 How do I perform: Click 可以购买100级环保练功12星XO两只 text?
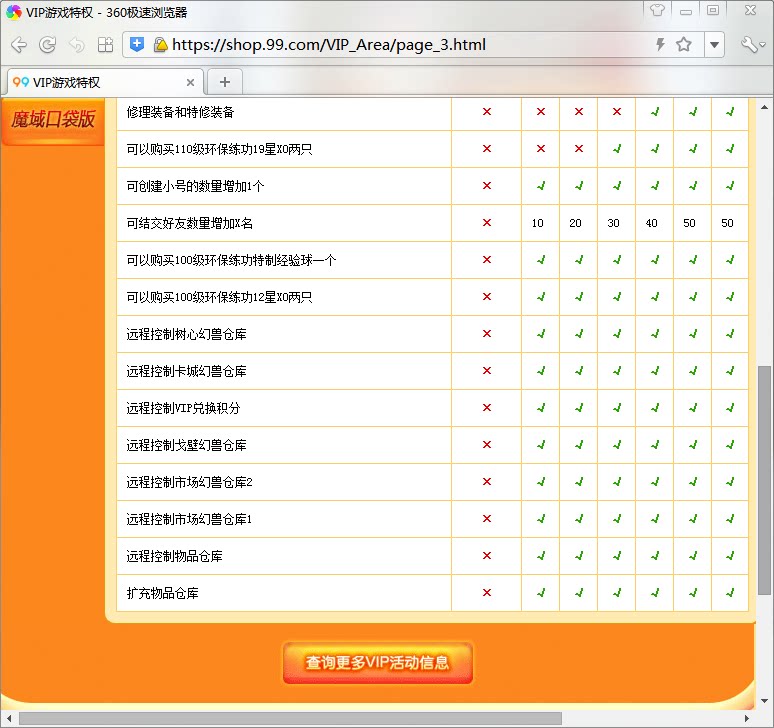pyautogui.click(x=219, y=297)
